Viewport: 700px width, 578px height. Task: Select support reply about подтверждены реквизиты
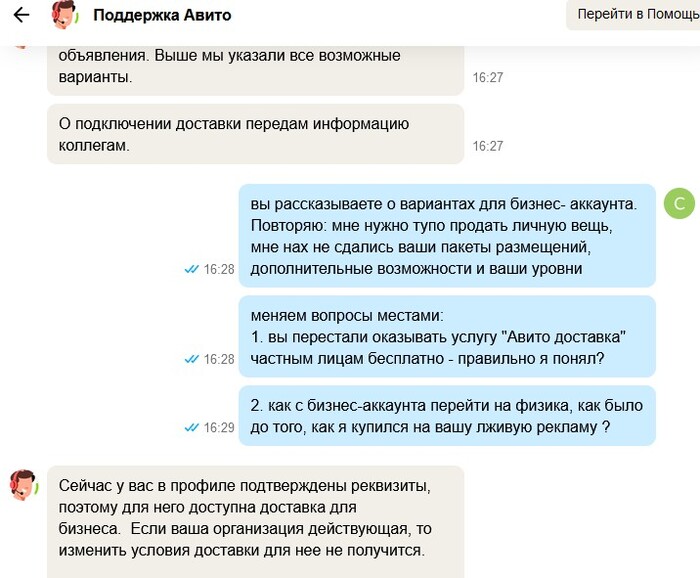point(255,522)
